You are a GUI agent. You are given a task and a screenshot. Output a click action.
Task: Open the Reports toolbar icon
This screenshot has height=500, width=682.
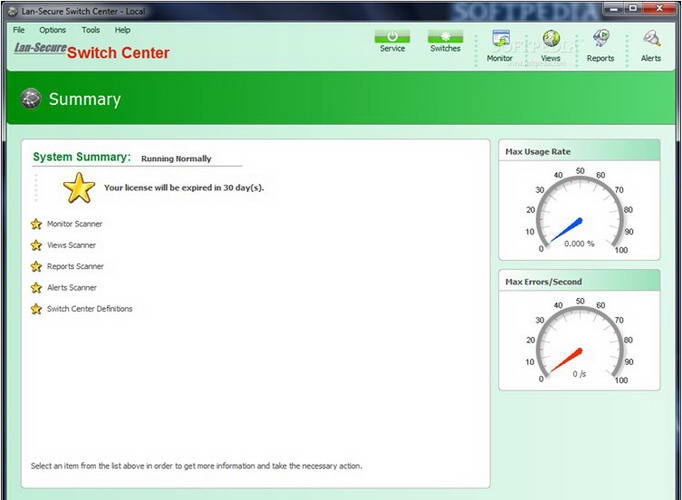click(601, 40)
